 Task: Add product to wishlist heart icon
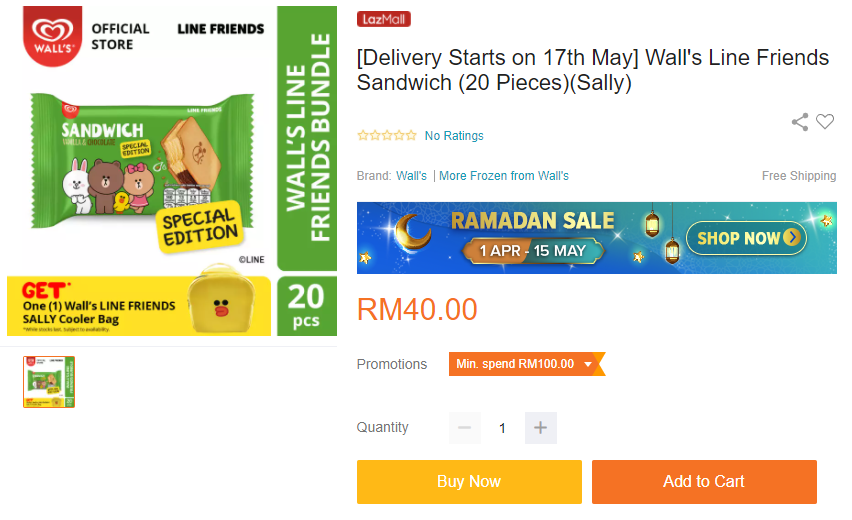point(825,122)
